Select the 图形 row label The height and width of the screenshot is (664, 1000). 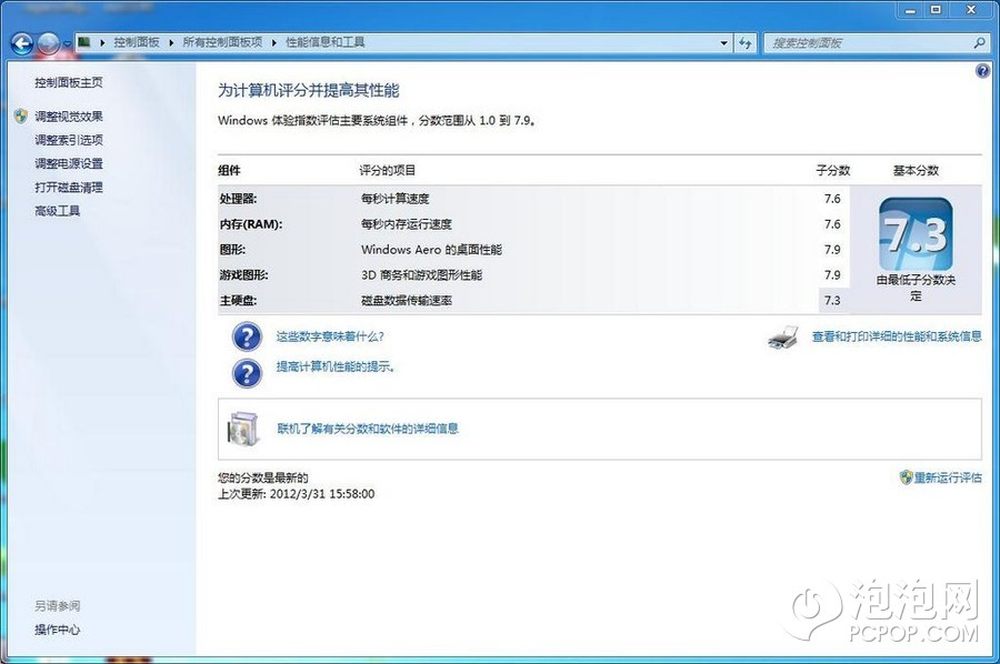(232, 249)
